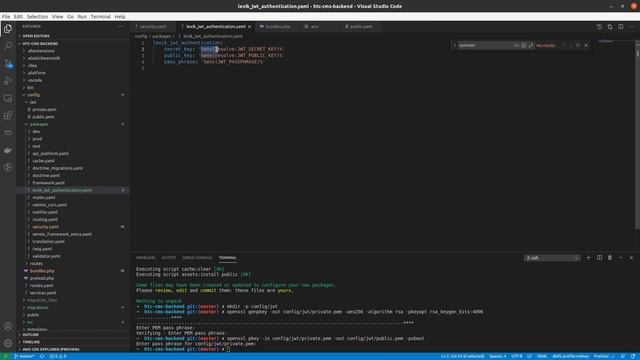This screenshot has height=360, width=640.
Task: Switch to the bundles.php editor tab
Action: click(x=278, y=27)
